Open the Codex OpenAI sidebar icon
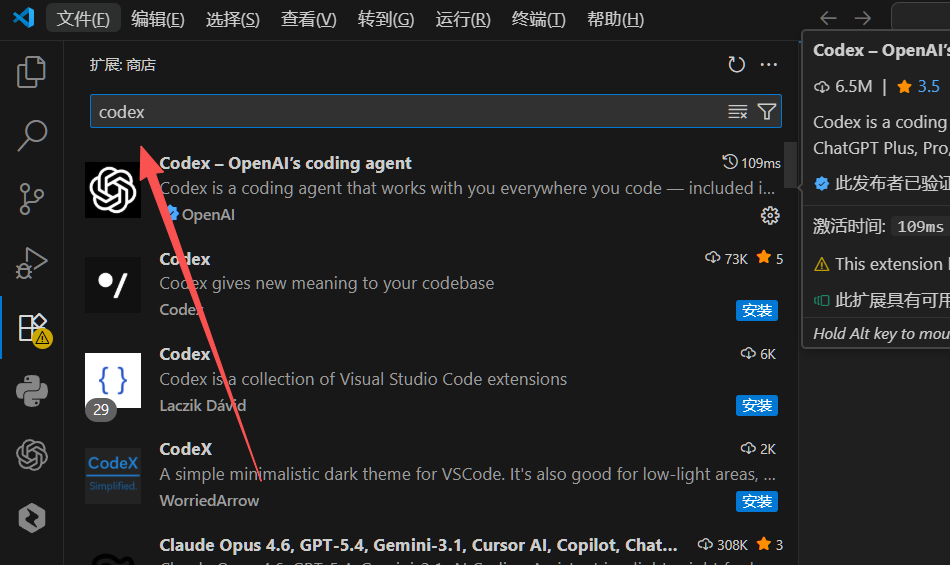The width and height of the screenshot is (950, 565). [32, 455]
